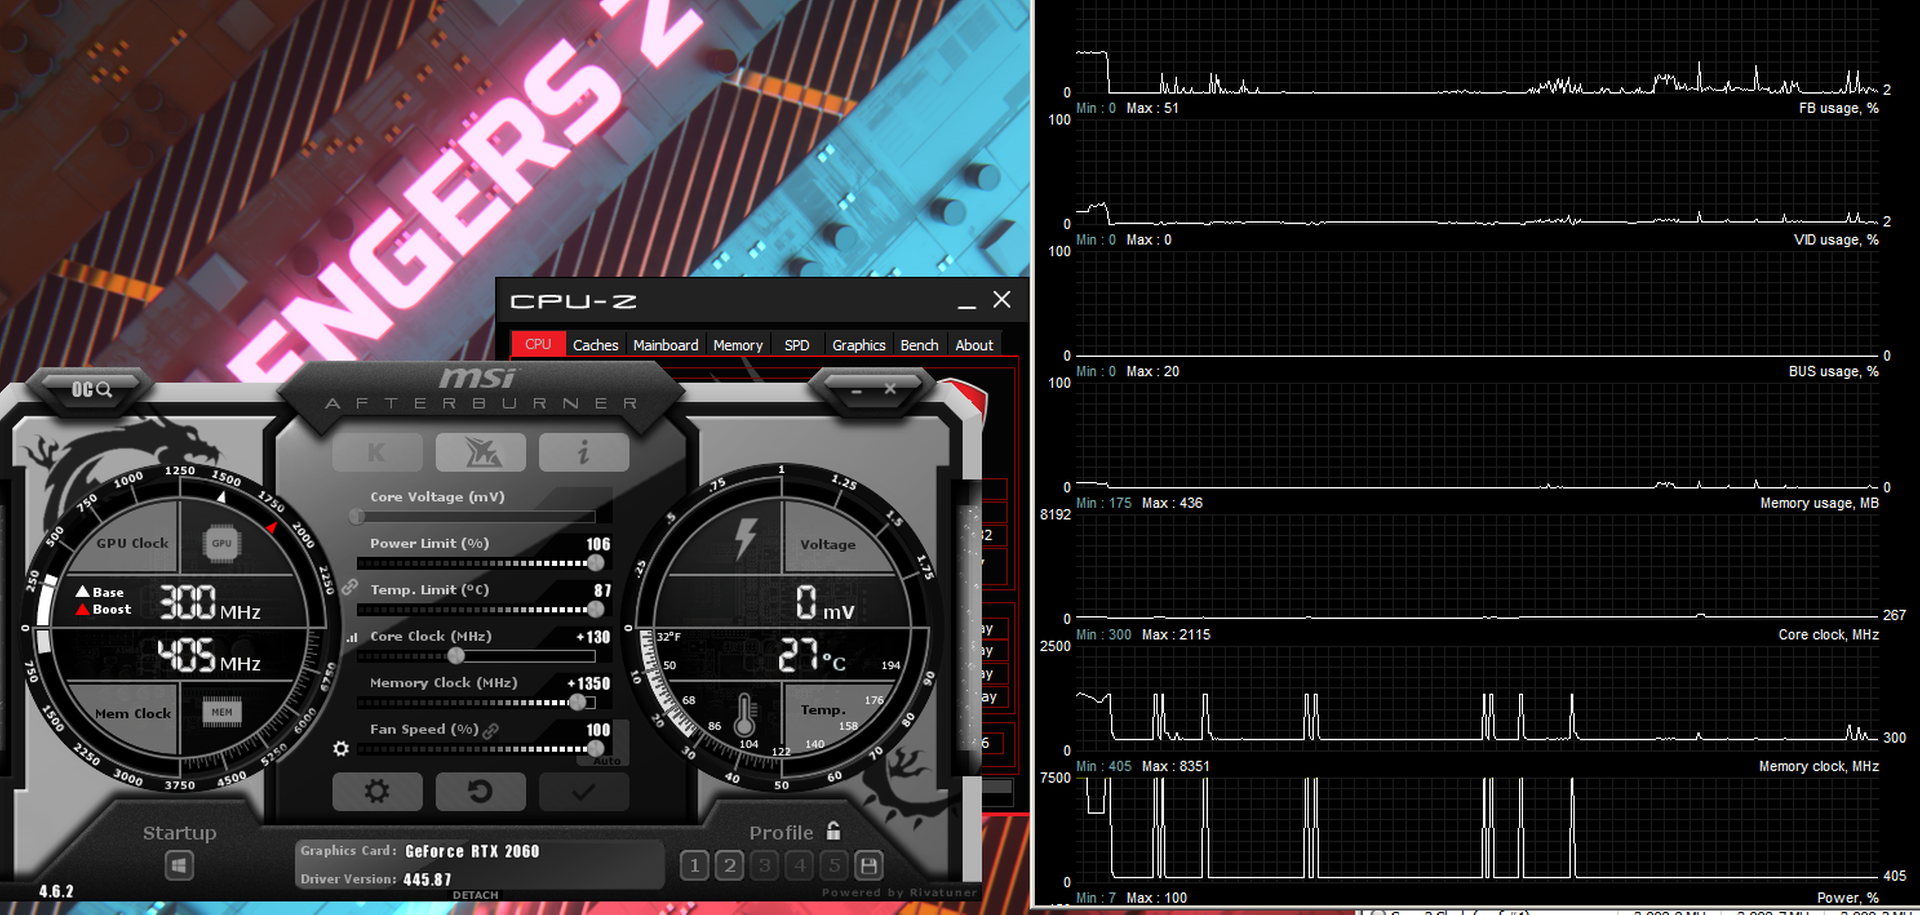Click the Temp. Limit value 87
The image size is (1920, 915).
coord(602,591)
